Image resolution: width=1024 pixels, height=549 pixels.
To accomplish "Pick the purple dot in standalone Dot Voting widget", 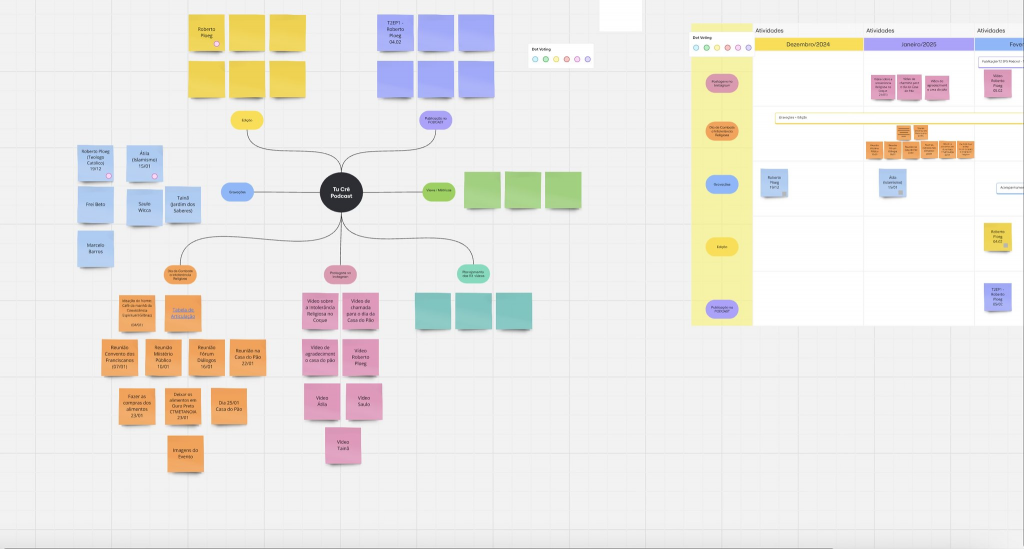I will click(588, 60).
